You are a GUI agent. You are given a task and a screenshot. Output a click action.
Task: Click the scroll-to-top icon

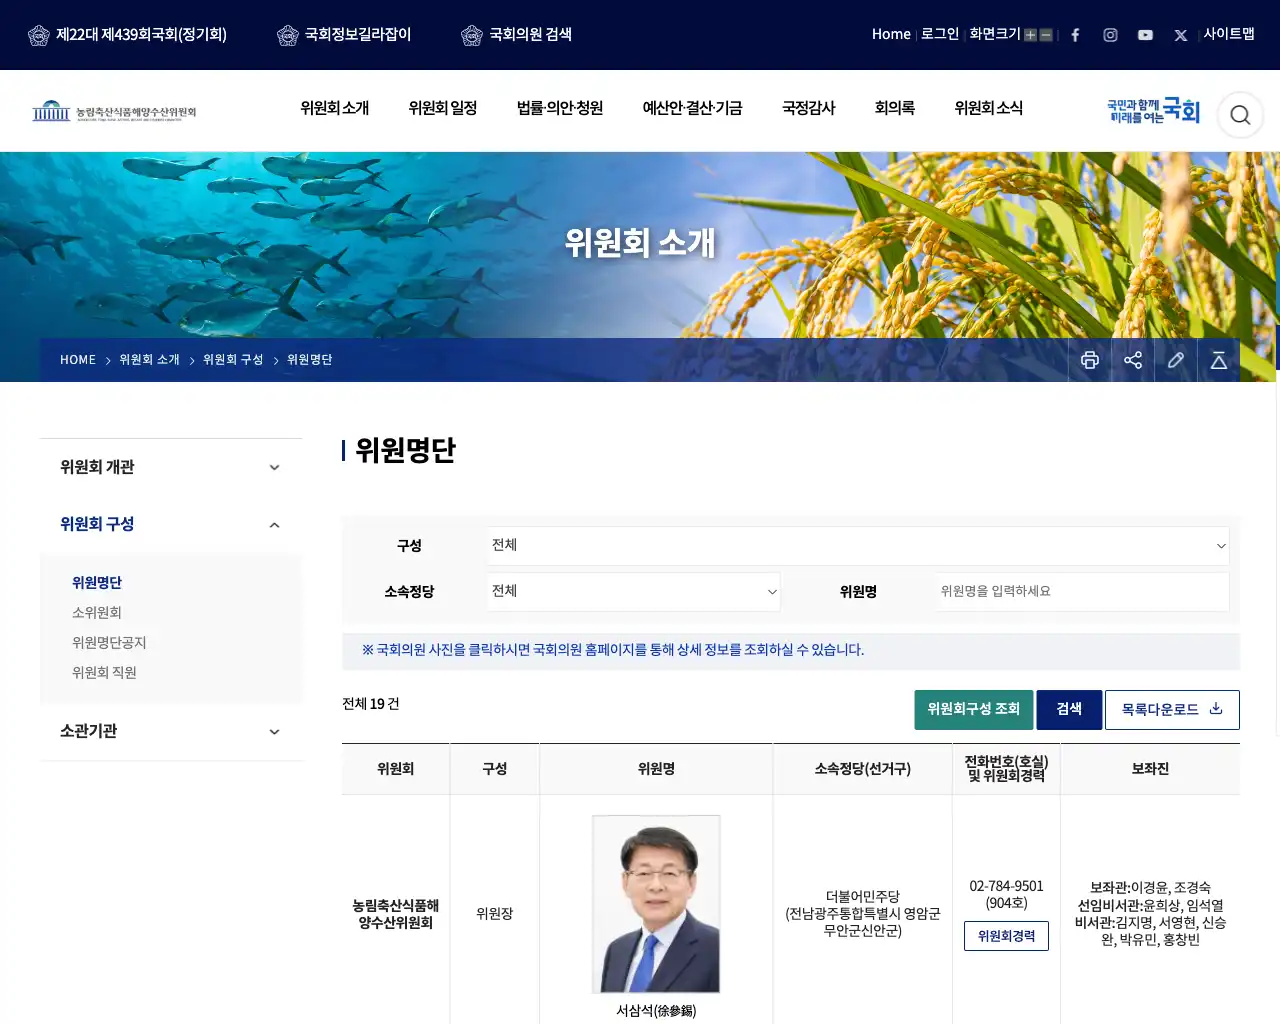point(1219,360)
